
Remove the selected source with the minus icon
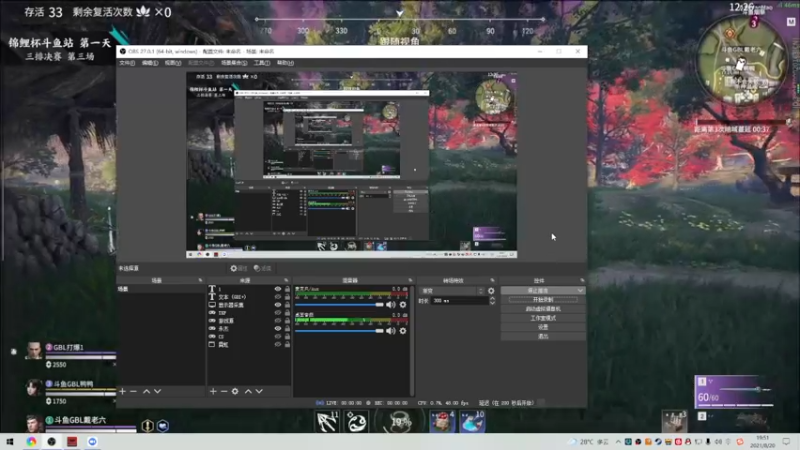(224, 391)
